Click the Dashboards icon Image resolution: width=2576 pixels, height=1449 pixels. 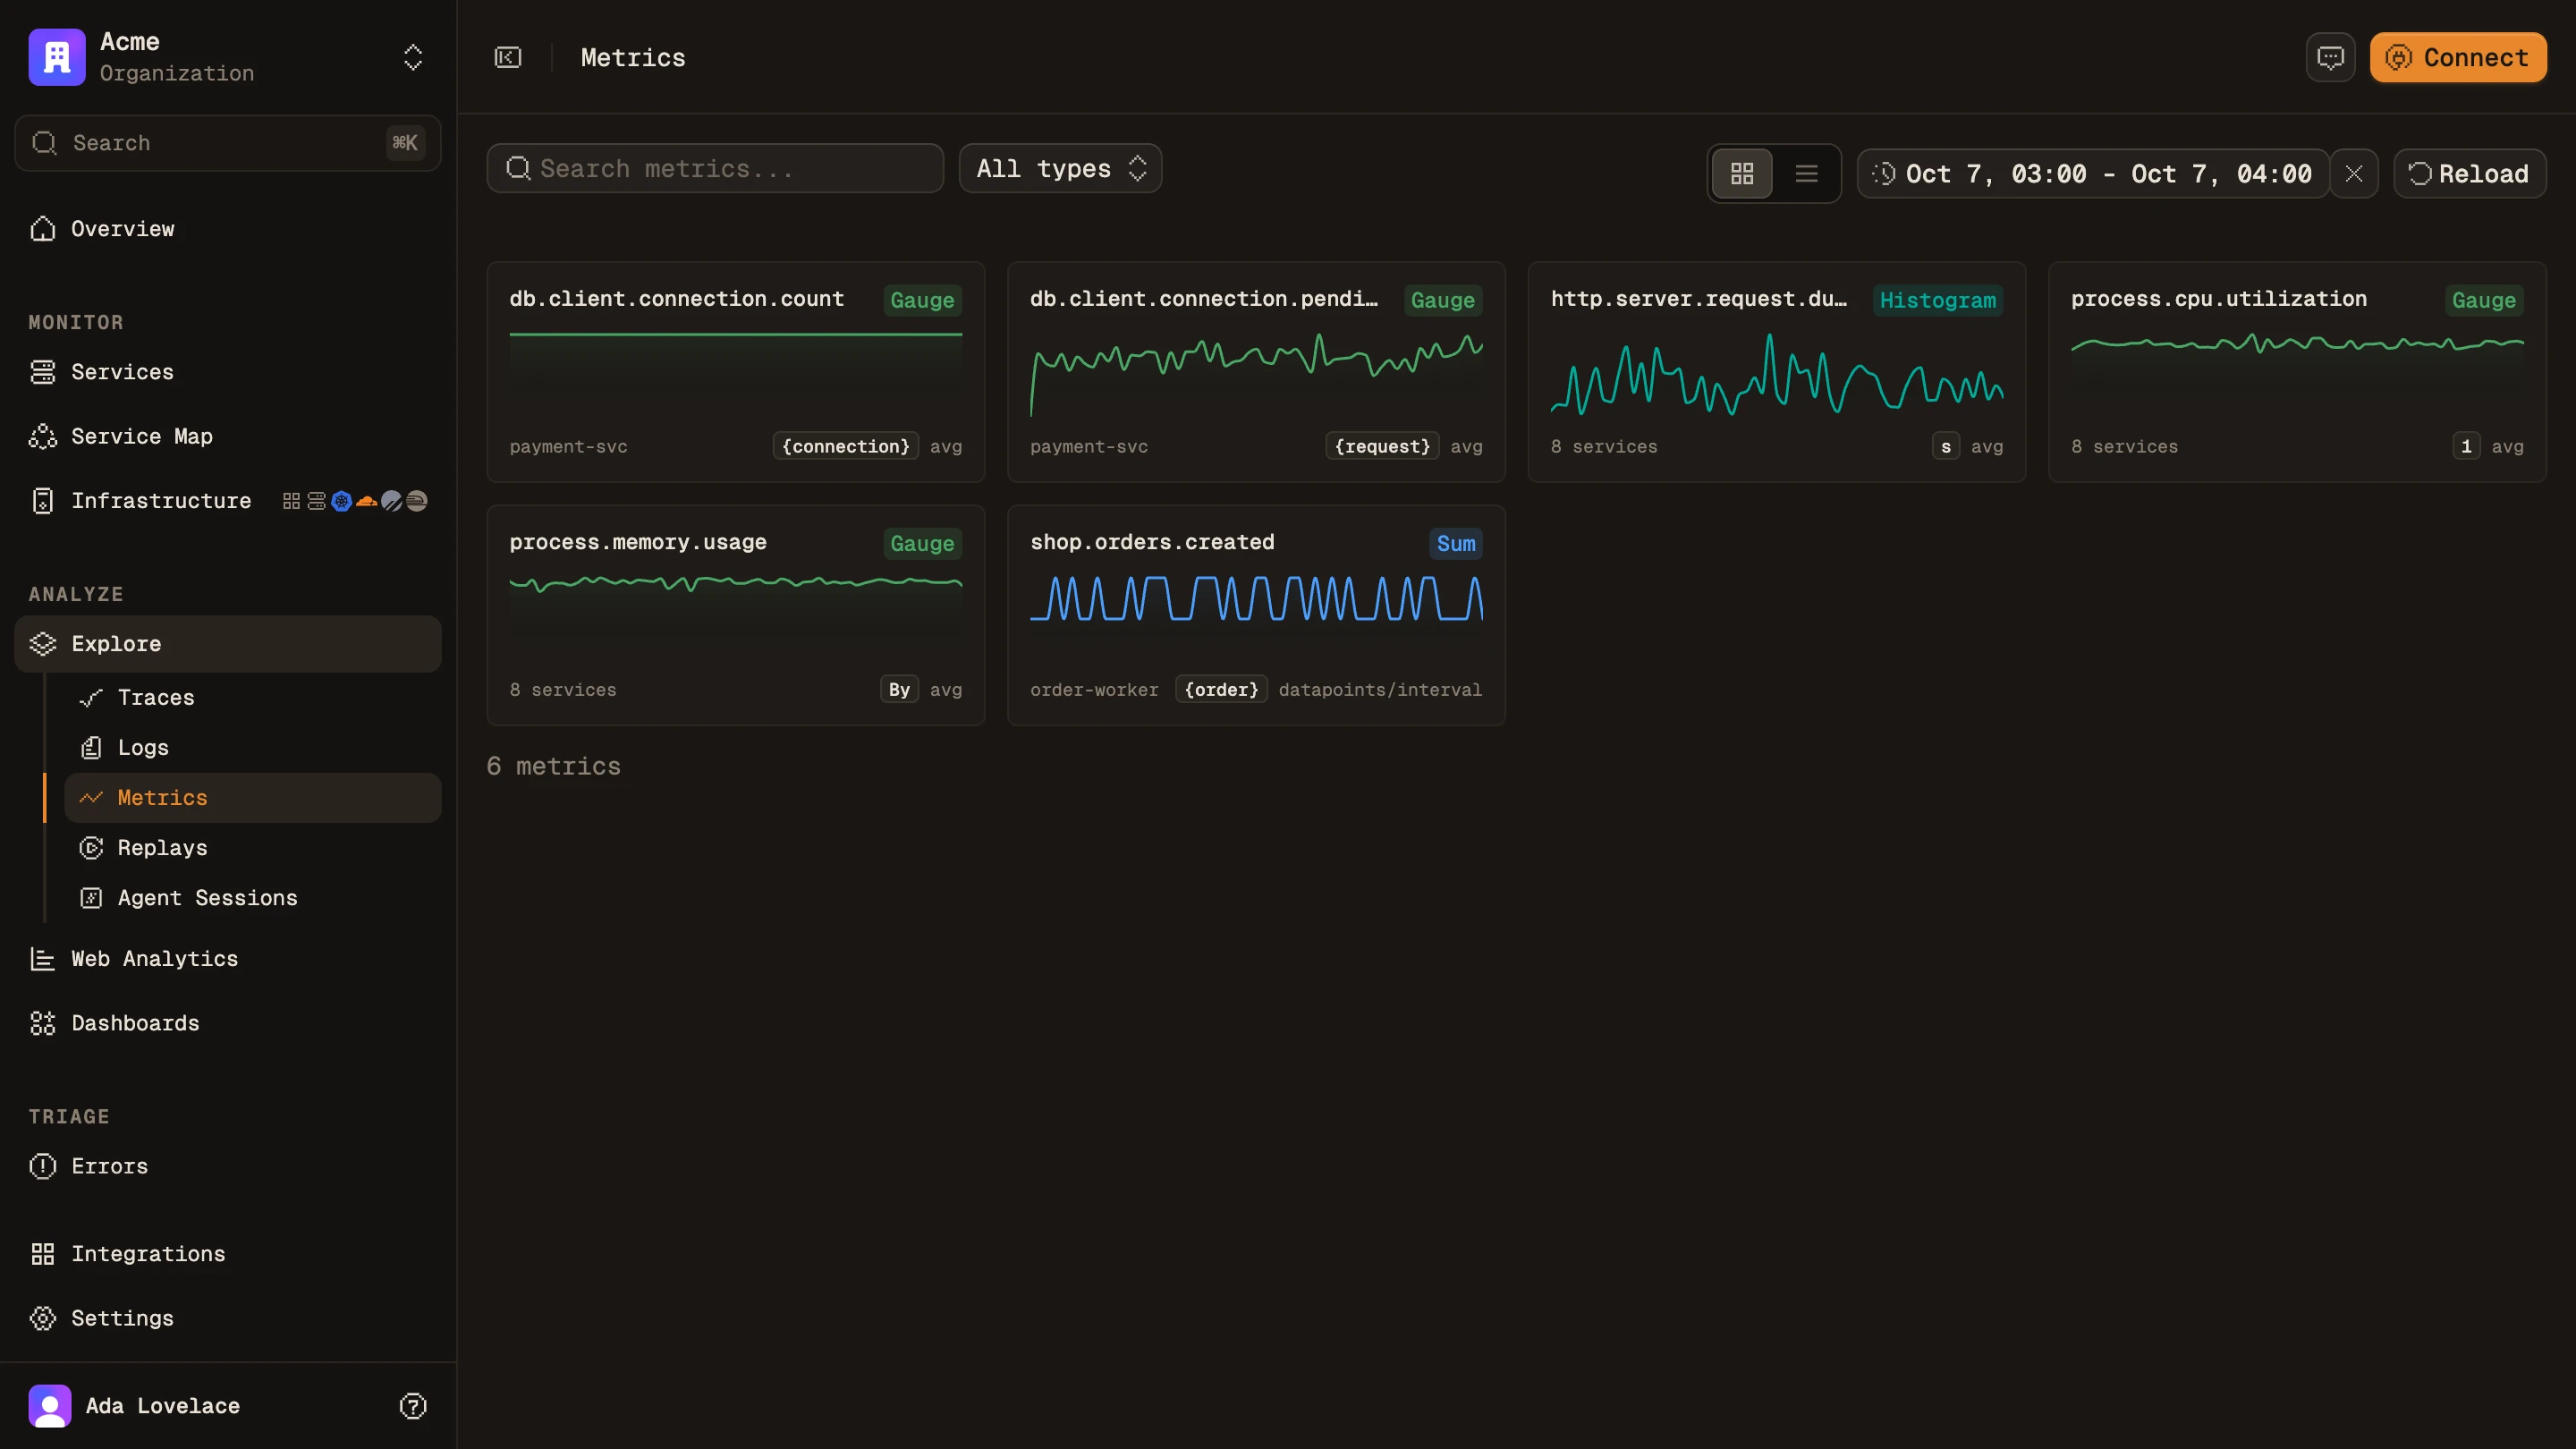click(x=43, y=1023)
